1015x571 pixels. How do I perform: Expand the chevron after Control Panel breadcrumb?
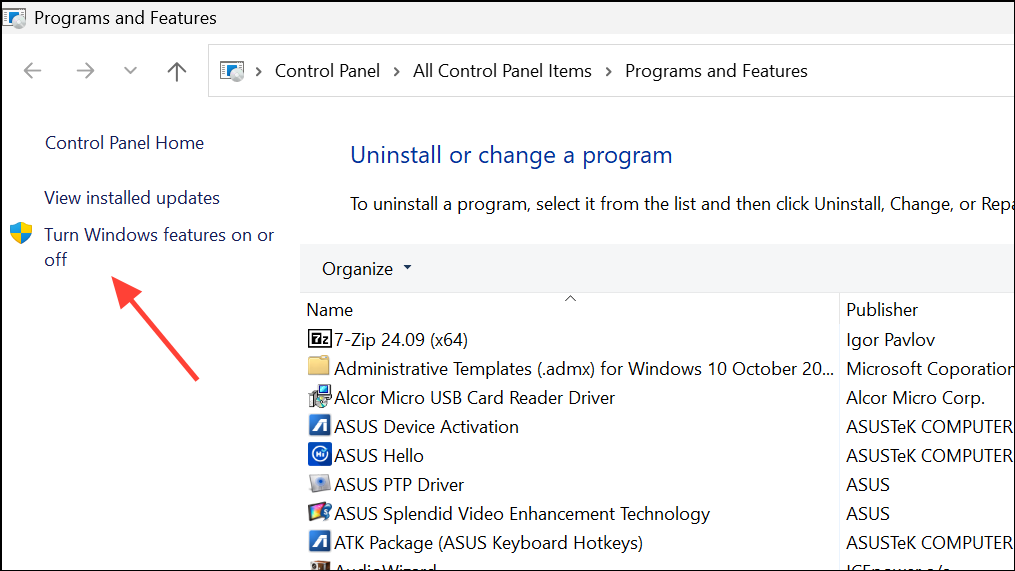click(396, 71)
